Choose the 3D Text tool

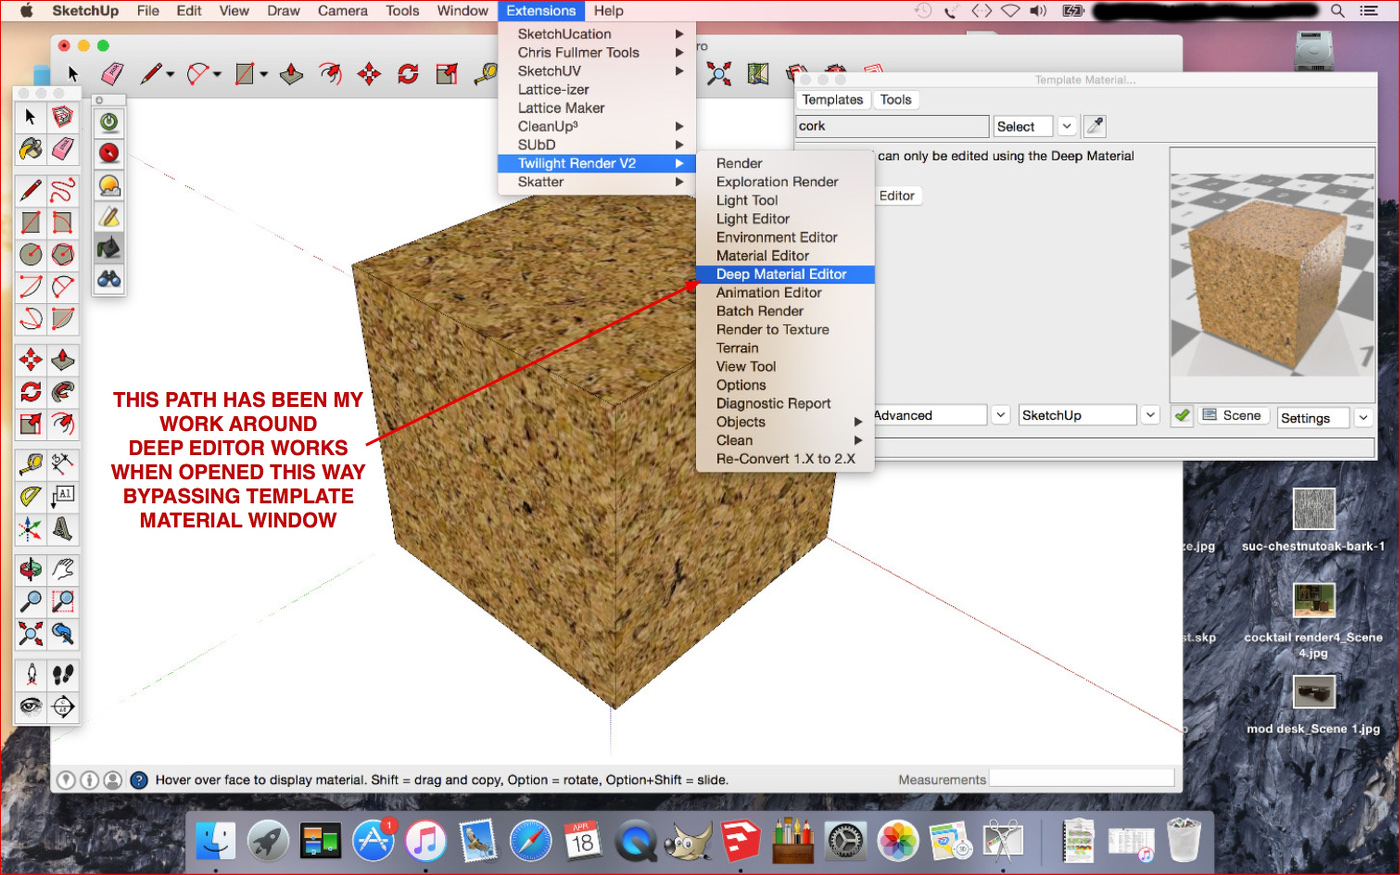[63, 528]
